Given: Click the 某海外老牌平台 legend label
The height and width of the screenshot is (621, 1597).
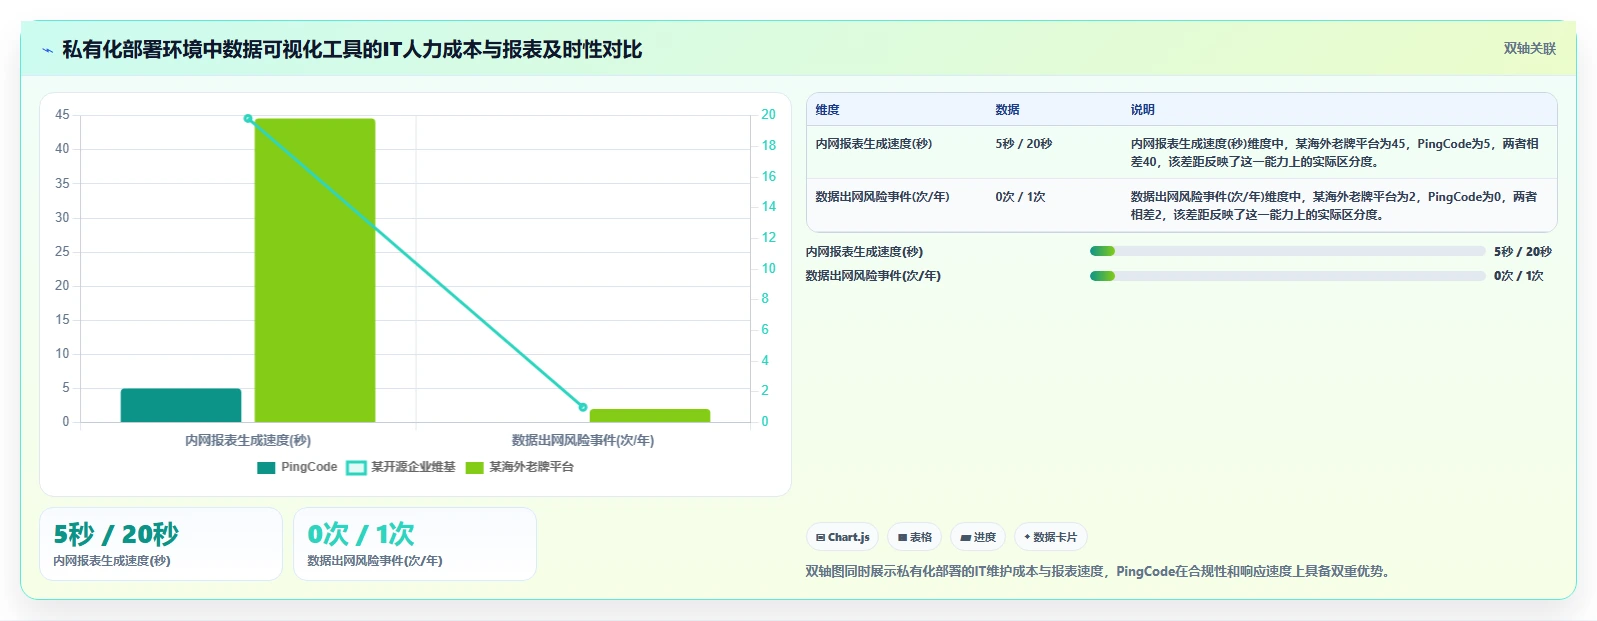Looking at the screenshot, I should click(531, 467).
